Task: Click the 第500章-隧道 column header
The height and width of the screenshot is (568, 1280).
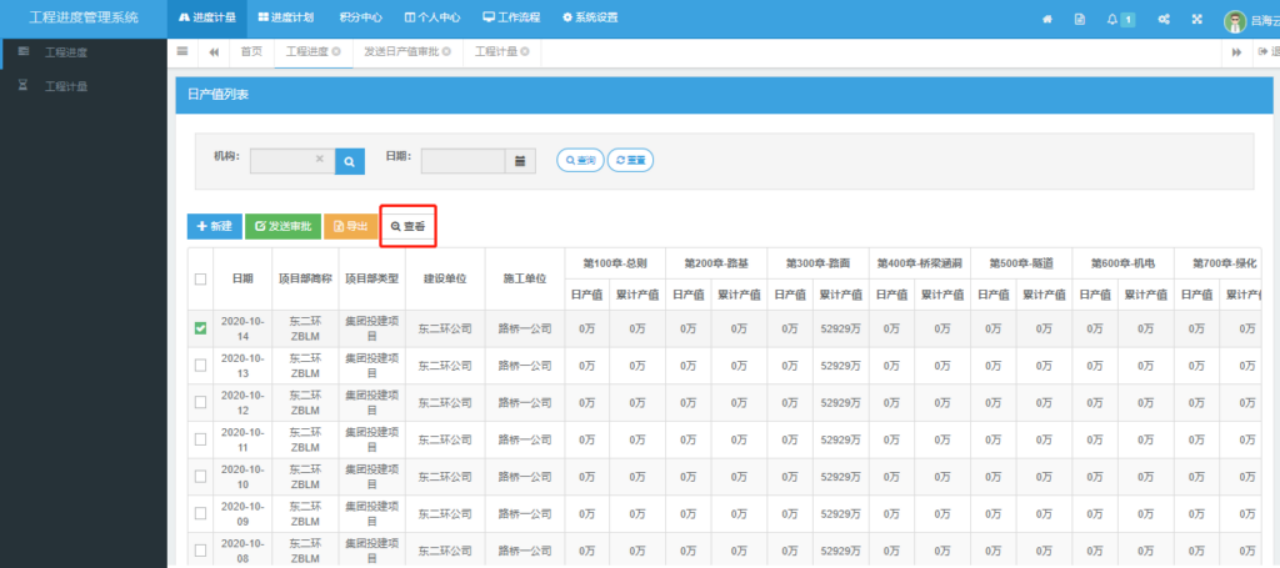Action: 1021,263
